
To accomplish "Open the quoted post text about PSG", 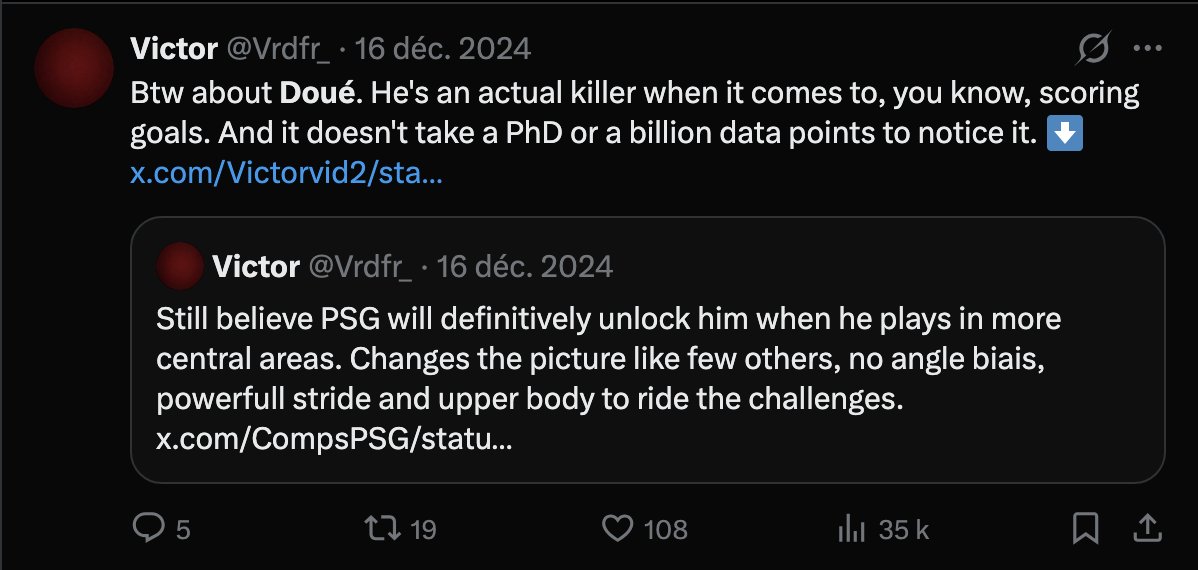I will [x=608, y=358].
